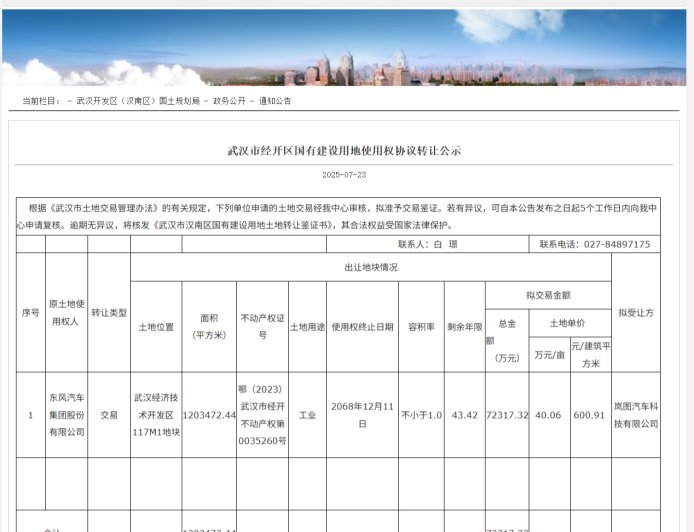
Task: Click the 转让类型 column header
Action: (x=109, y=312)
